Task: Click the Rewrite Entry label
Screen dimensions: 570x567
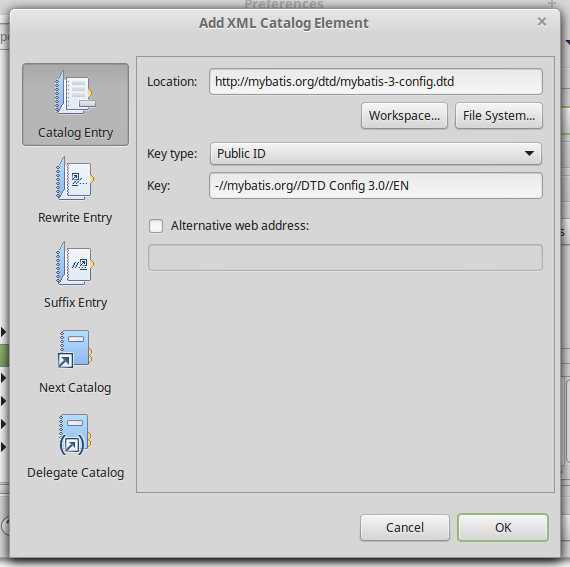Action: (x=75, y=218)
